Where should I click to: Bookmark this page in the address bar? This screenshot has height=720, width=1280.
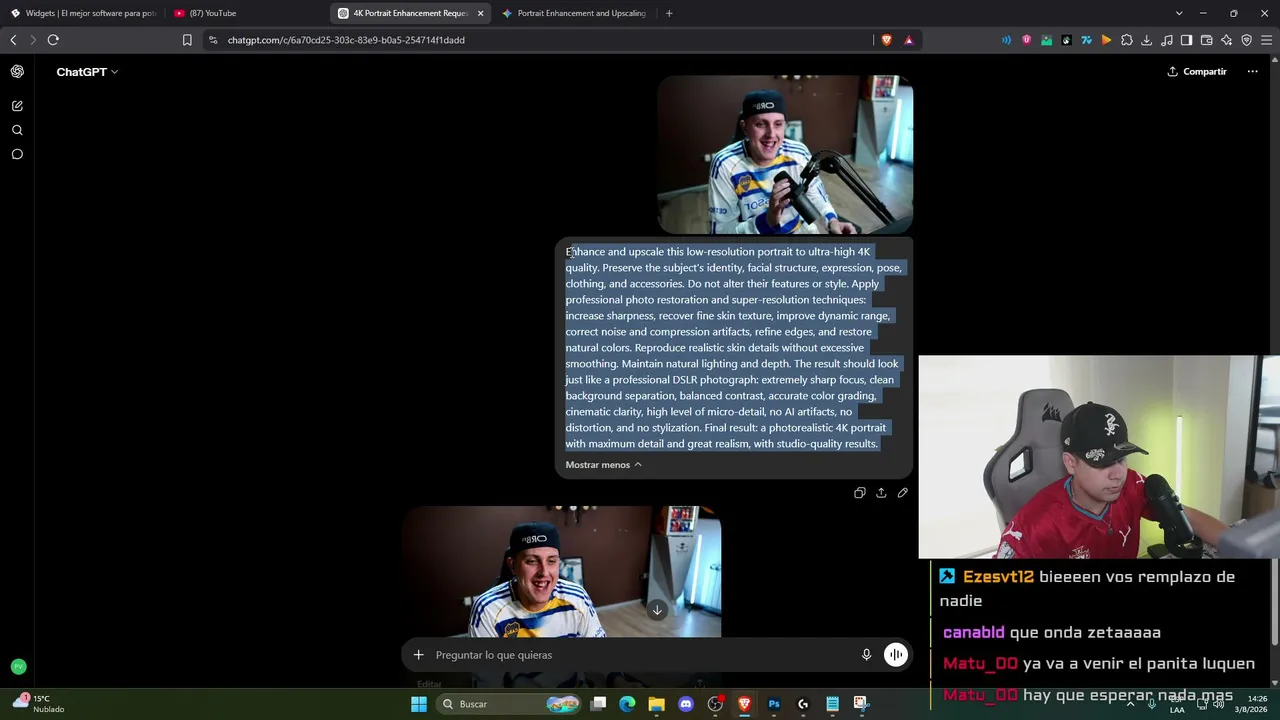[187, 40]
